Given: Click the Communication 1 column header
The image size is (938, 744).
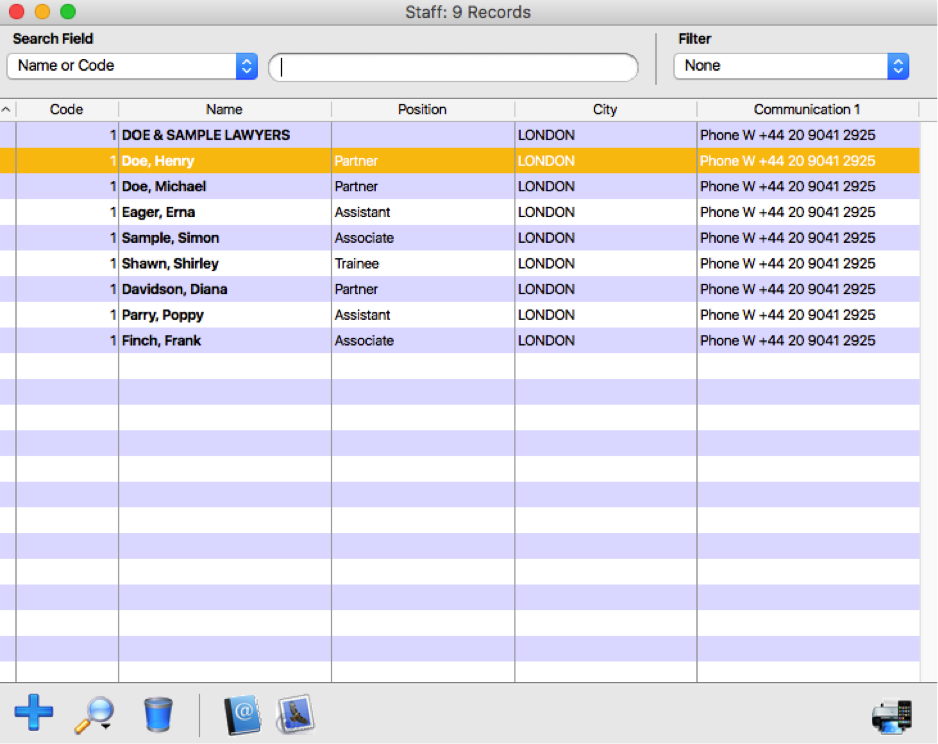Looking at the screenshot, I should (x=806, y=109).
